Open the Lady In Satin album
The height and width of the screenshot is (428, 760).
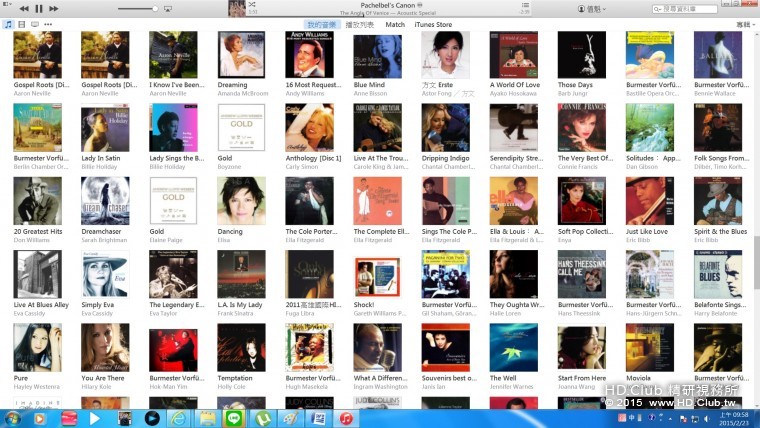[x=105, y=128]
